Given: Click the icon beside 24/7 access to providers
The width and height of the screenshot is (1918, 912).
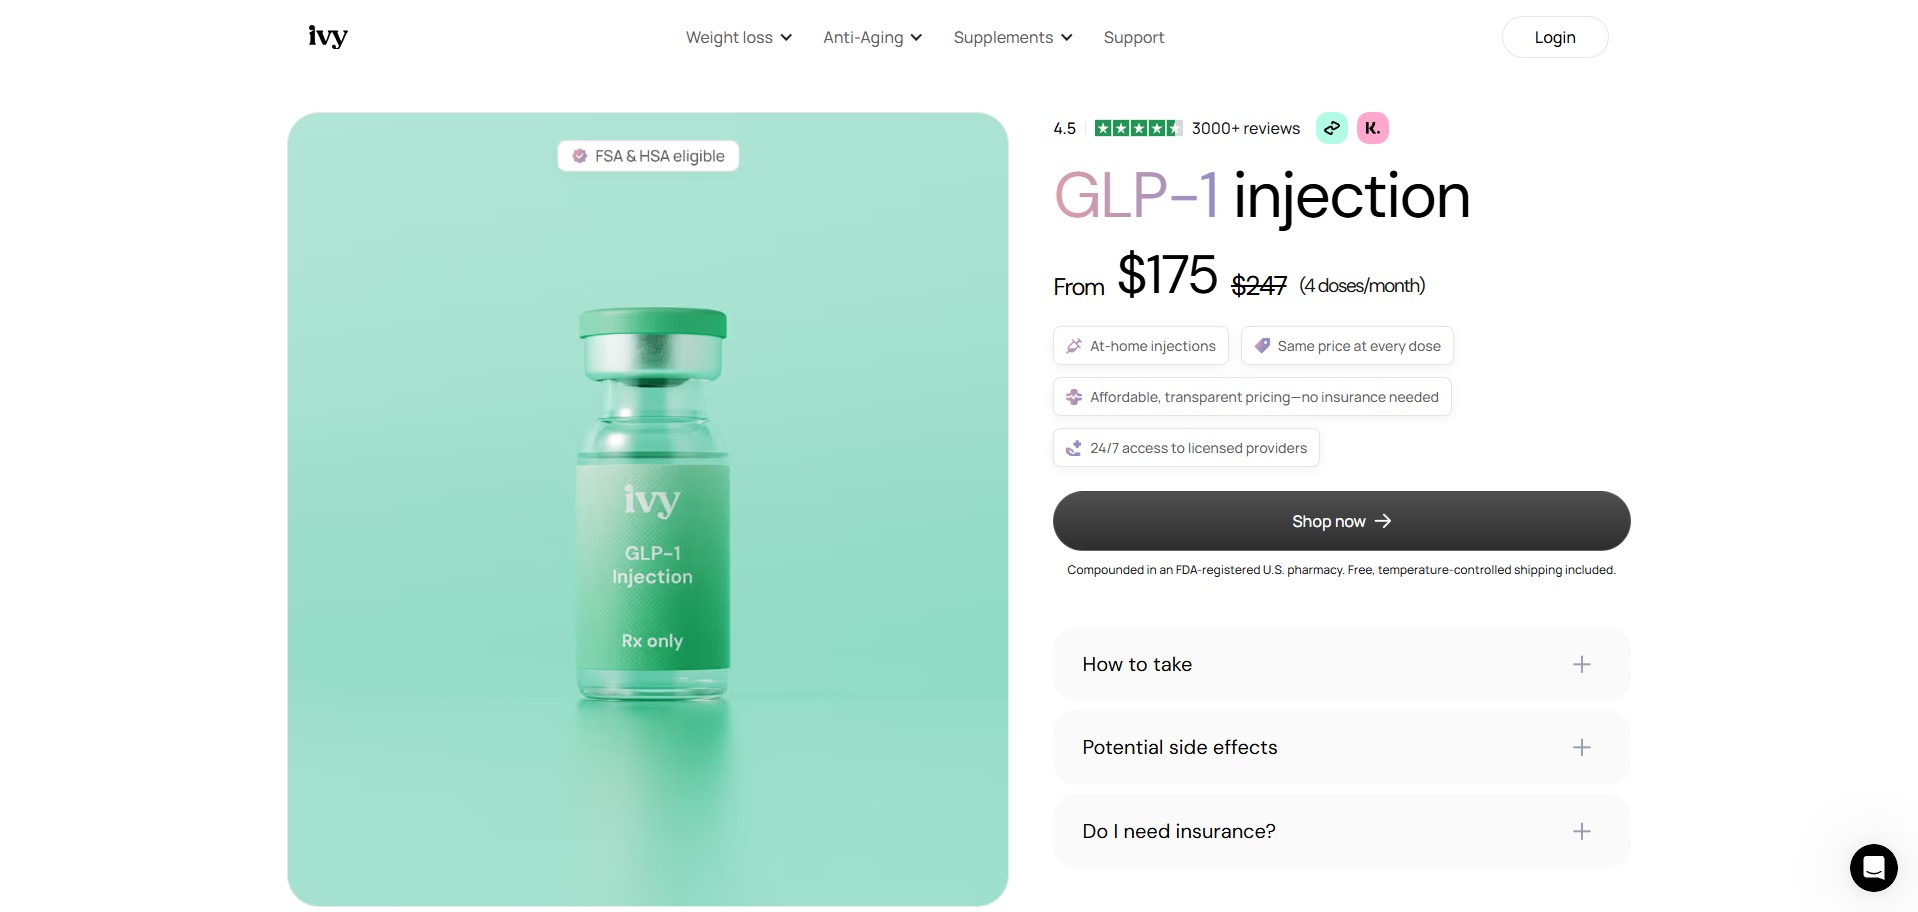Looking at the screenshot, I should pos(1074,448).
